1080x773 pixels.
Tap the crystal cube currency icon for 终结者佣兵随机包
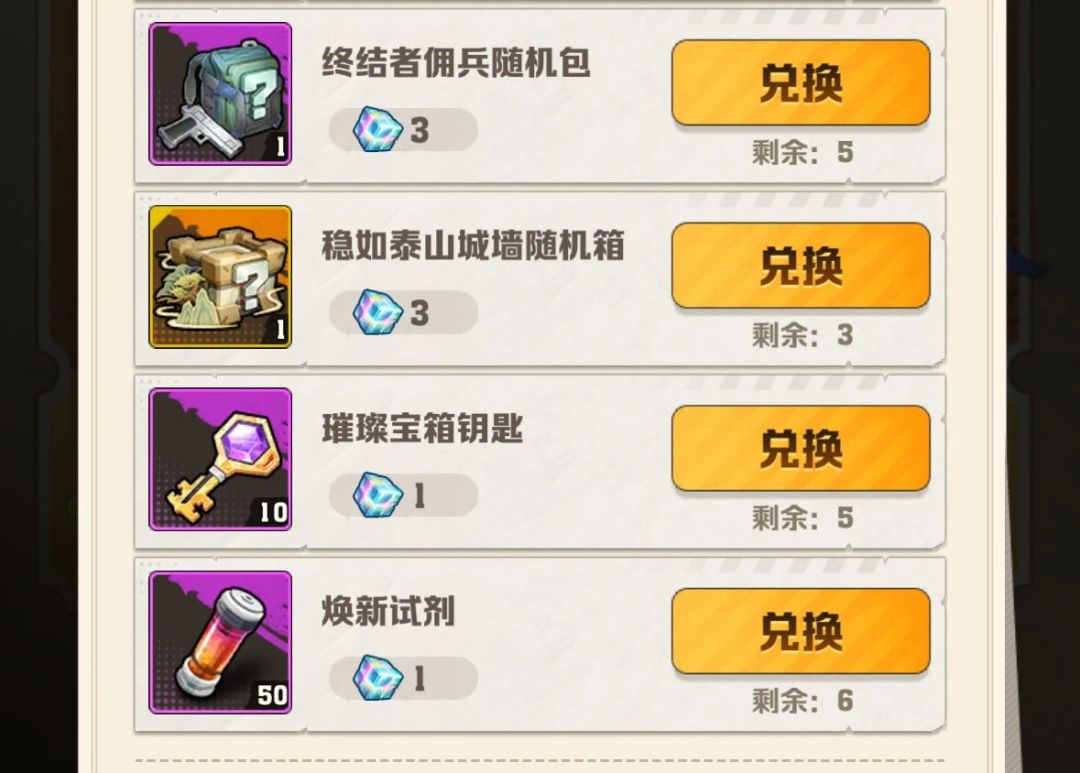click(x=377, y=129)
